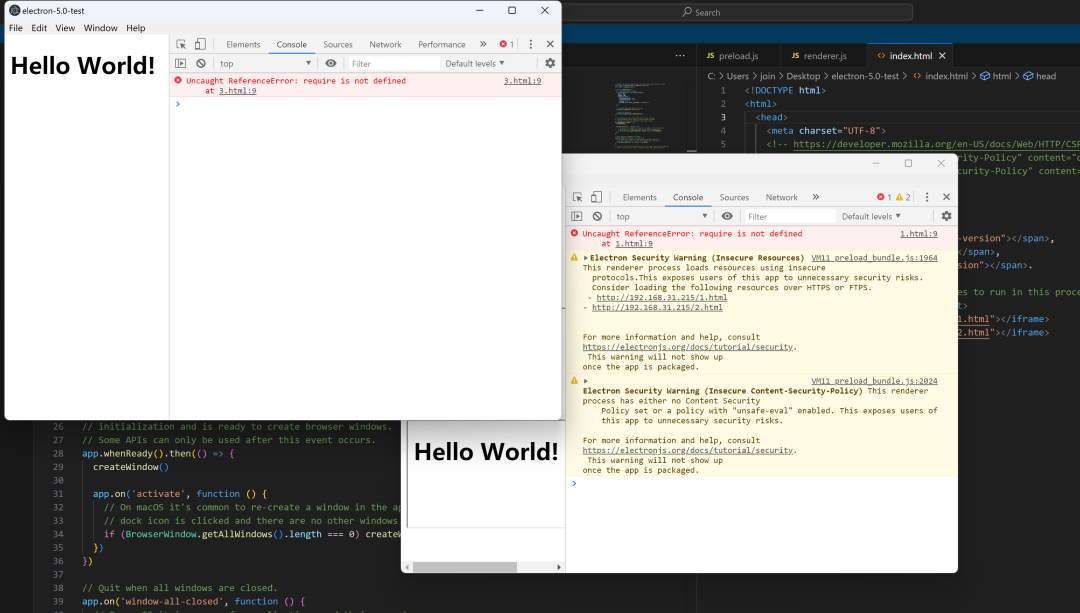Click live expression eye icon in lower DevTools
The image size is (1080, 613).
[727, 216]
